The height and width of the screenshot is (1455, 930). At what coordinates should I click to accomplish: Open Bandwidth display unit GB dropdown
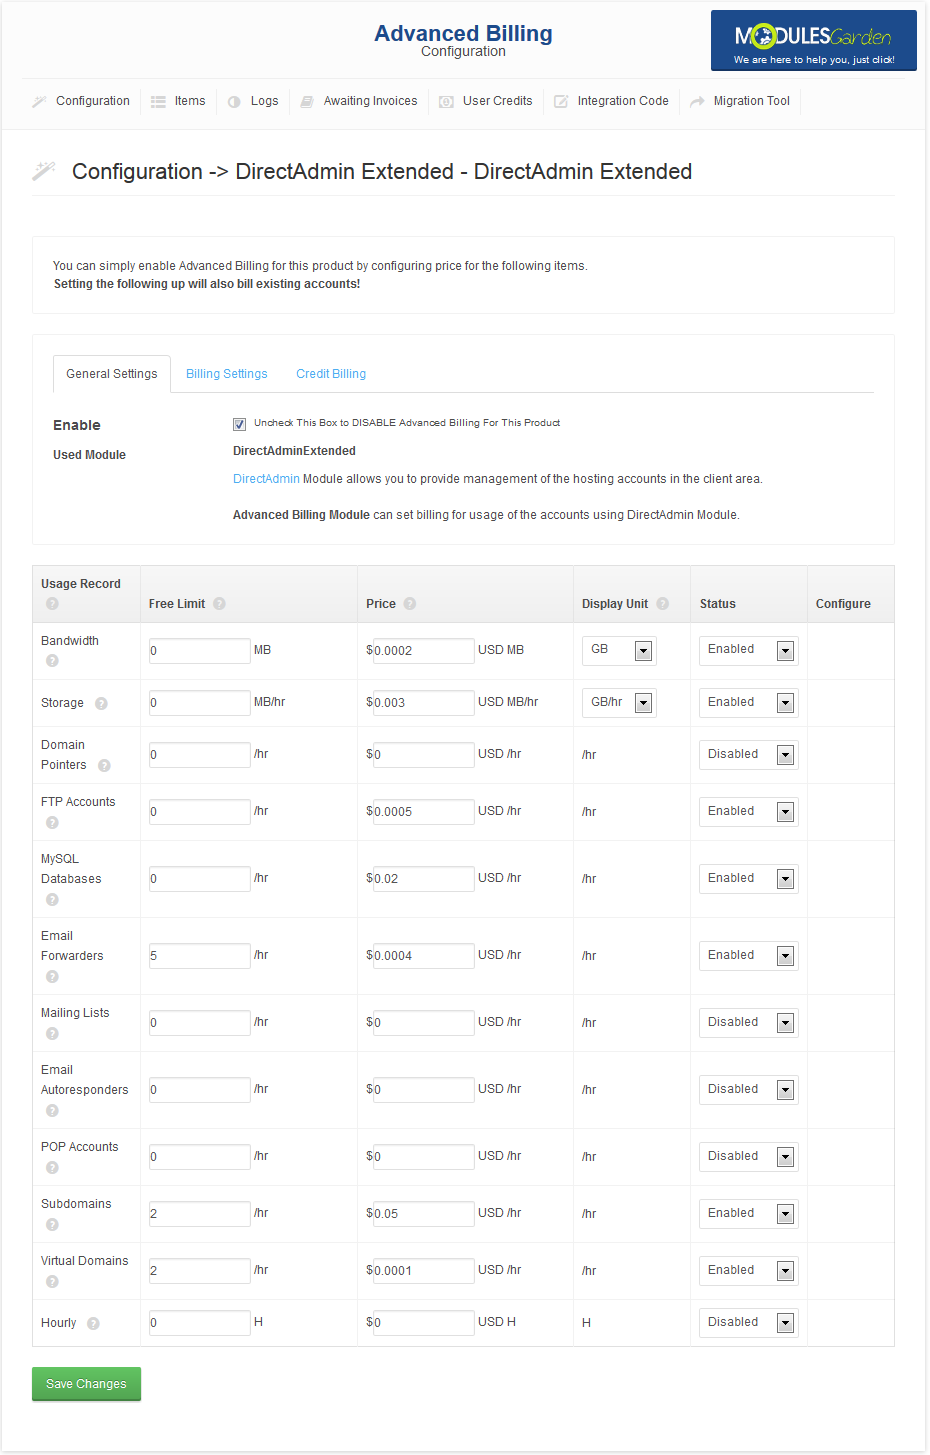click(x=618, y=650)
